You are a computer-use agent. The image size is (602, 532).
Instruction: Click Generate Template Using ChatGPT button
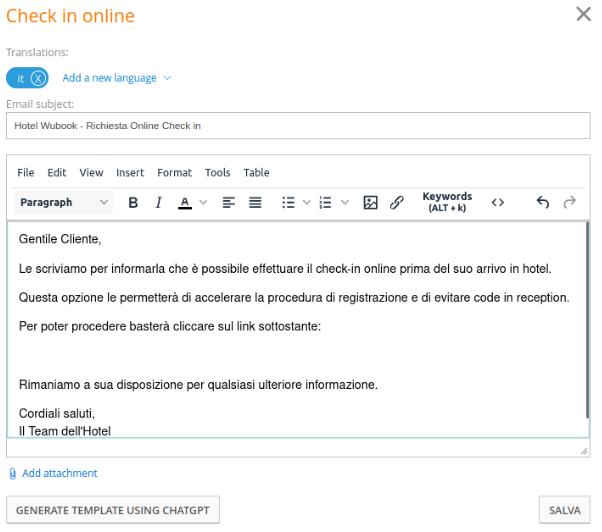[x=113, y=510]
